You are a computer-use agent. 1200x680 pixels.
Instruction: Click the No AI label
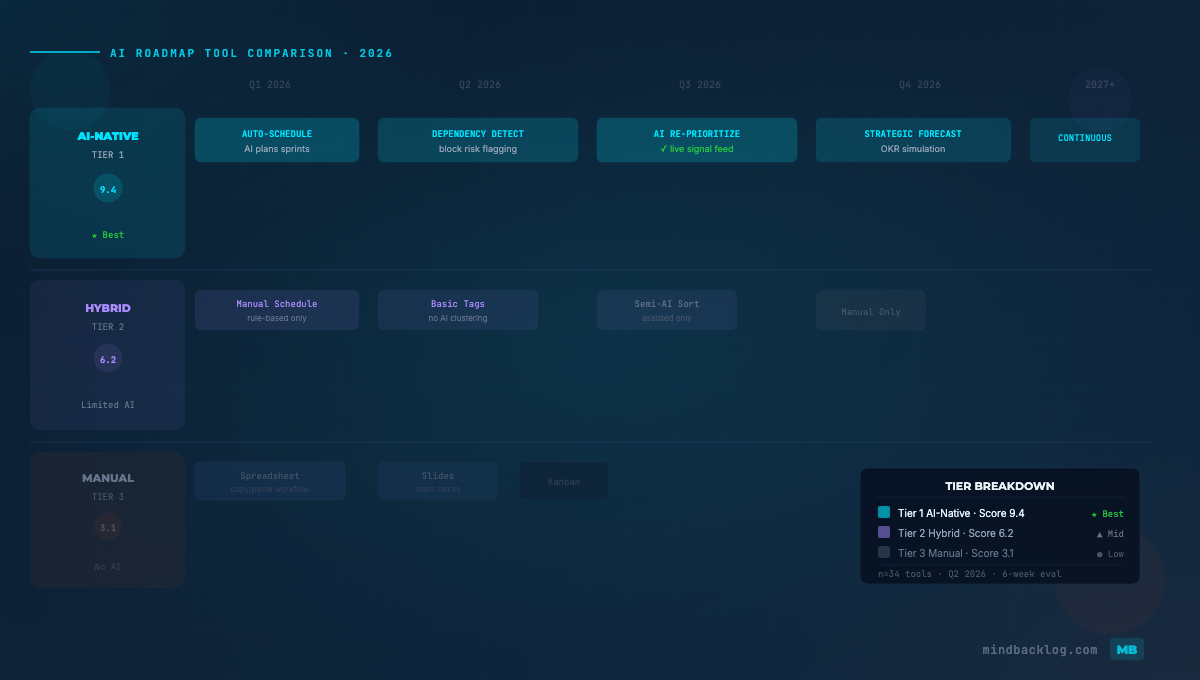point(108,567)
